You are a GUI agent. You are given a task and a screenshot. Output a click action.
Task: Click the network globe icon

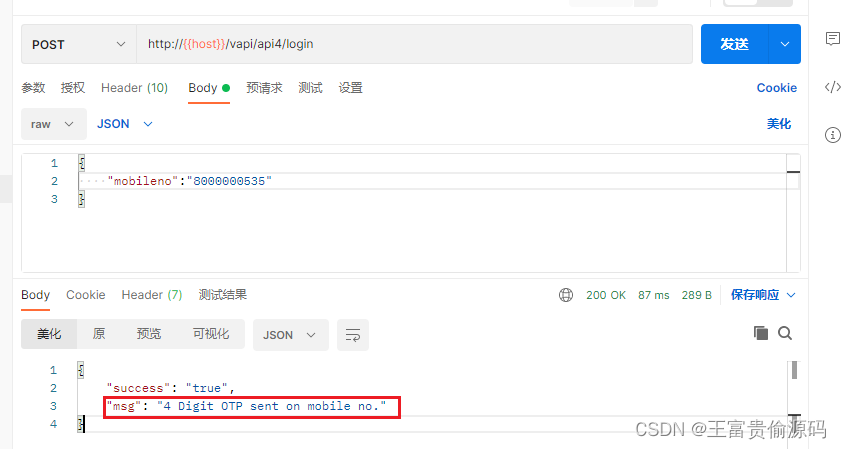coord(566,295)
